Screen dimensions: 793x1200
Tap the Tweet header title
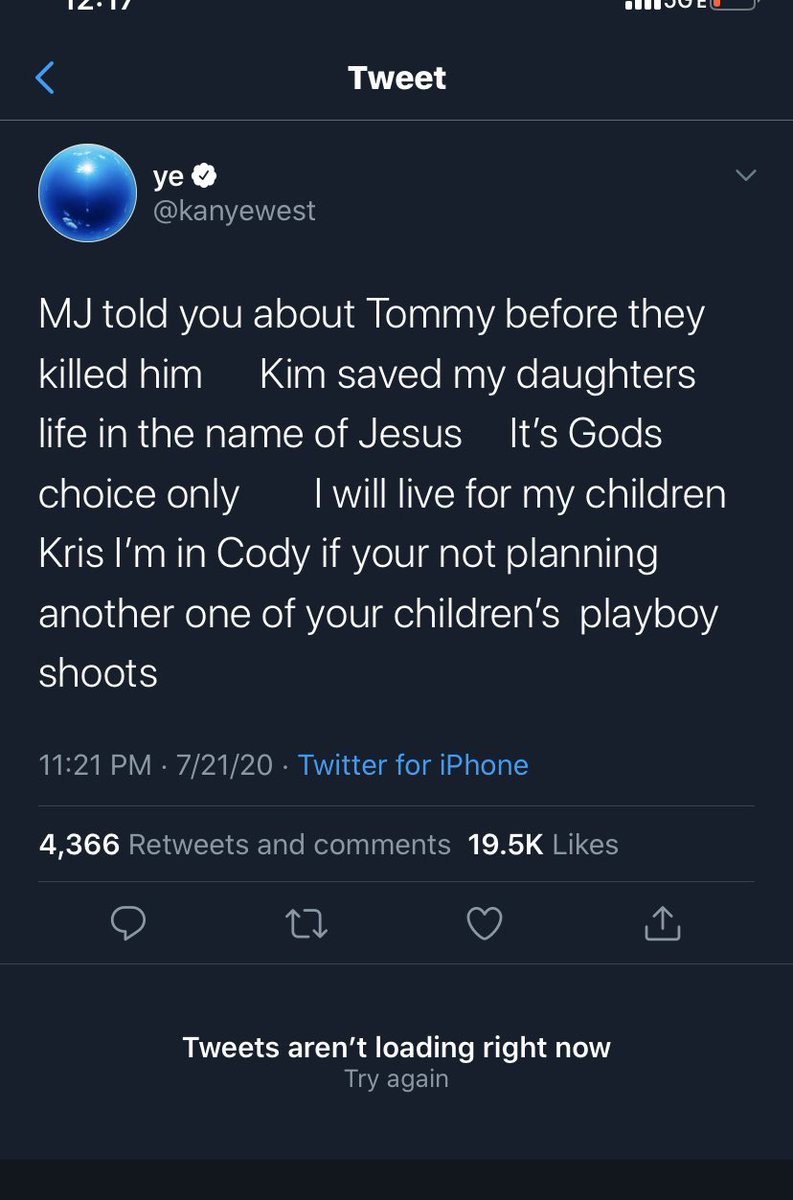(397, 78)
